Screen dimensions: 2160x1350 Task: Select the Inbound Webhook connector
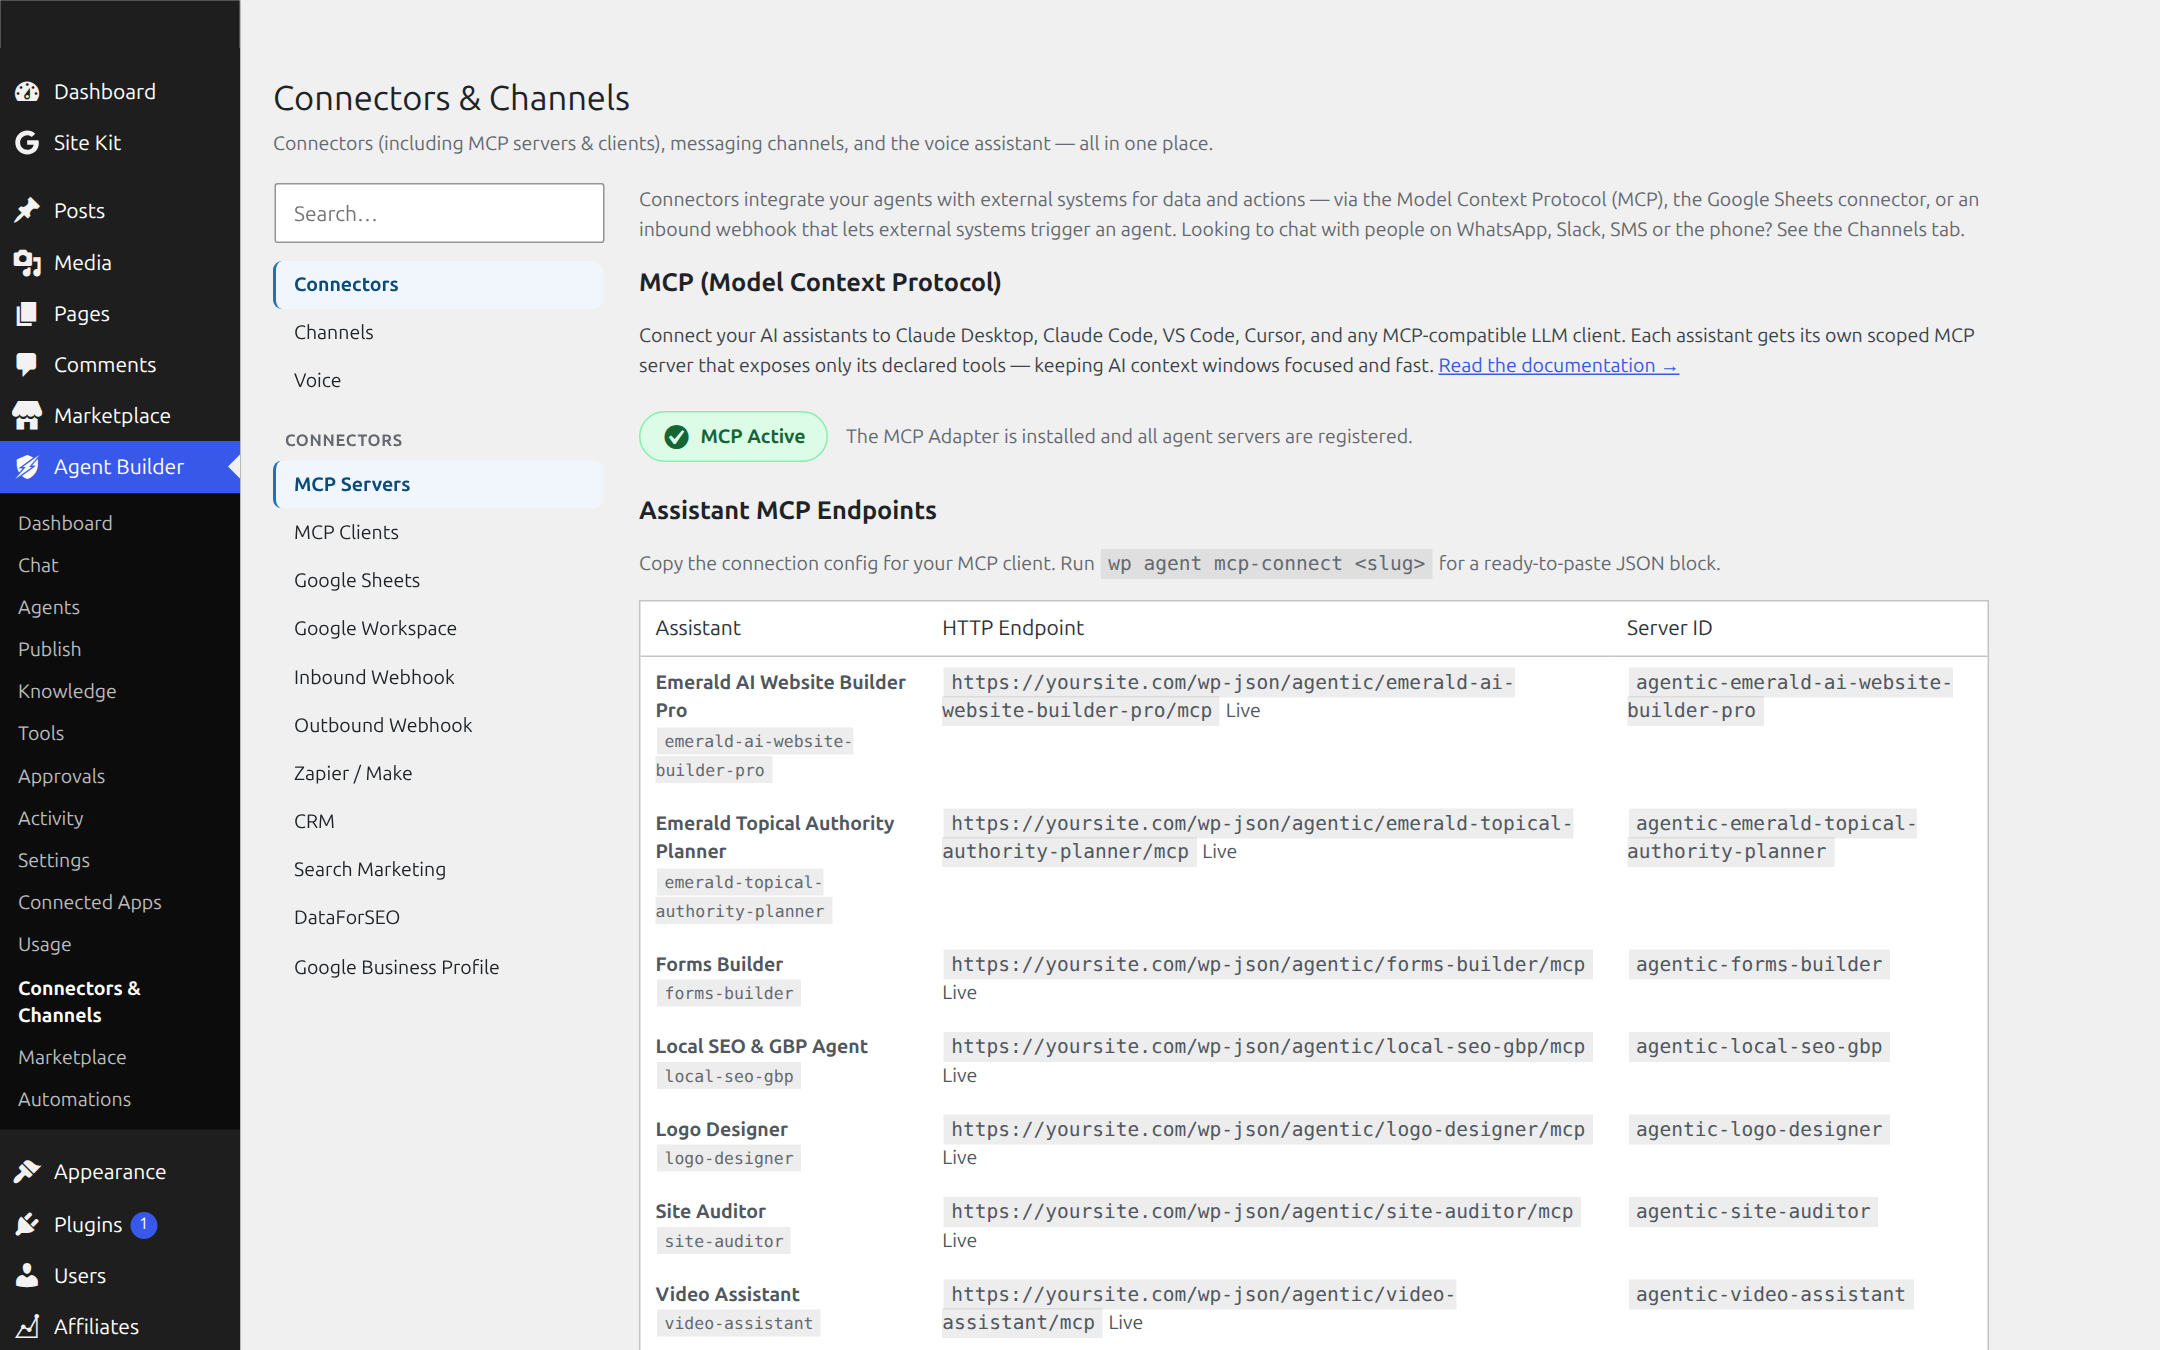(x=438, y=678)
